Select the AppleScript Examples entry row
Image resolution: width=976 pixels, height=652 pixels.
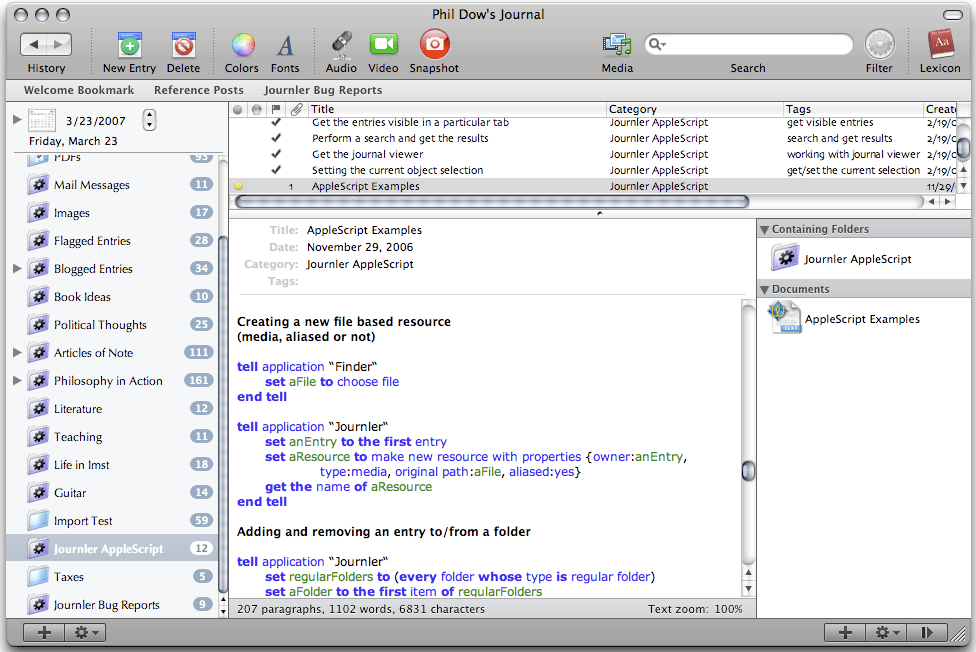click(594, 186)
